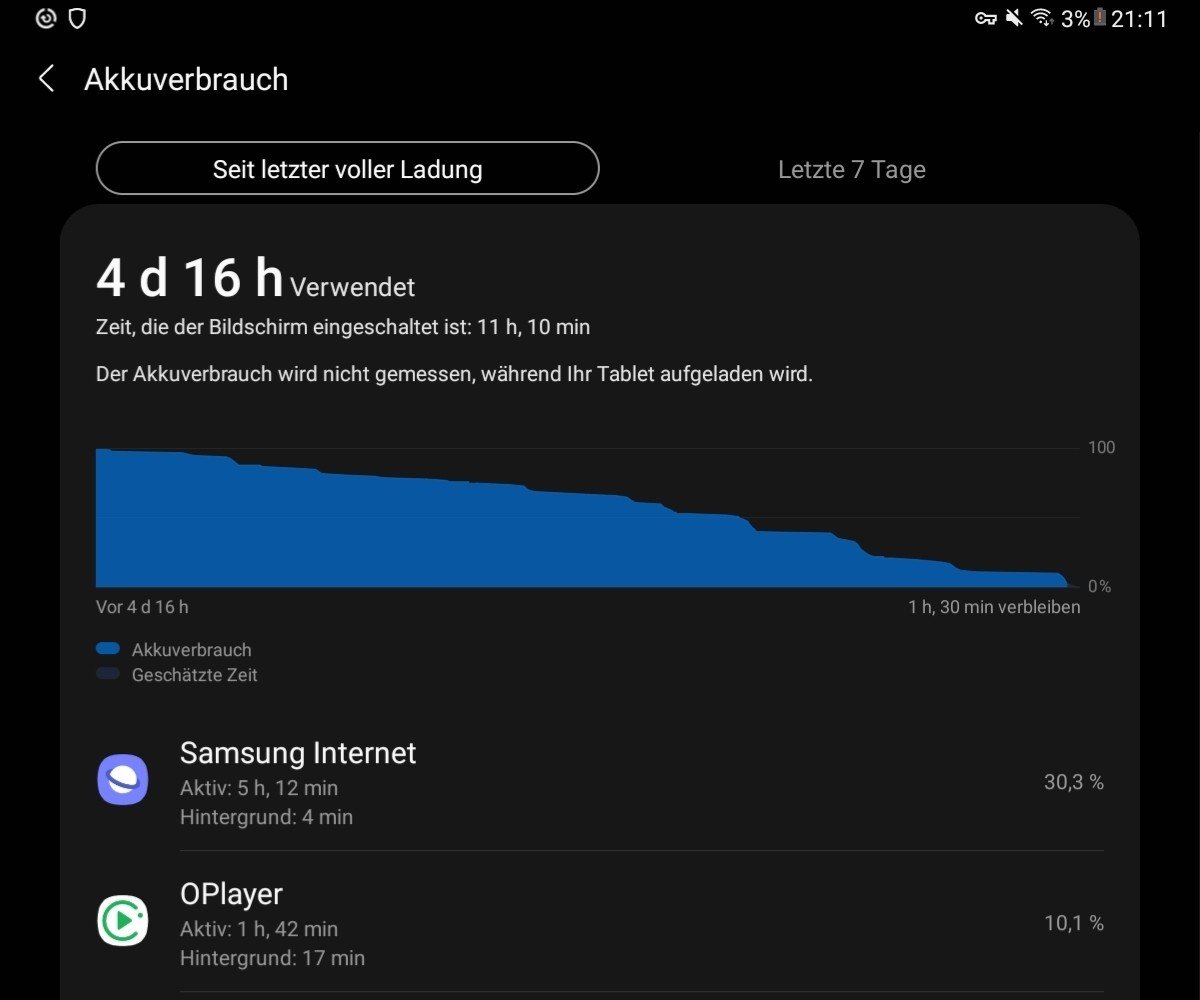Tap the muted sound status icon
The height and width of the screenshot is (1000, 1200).
click(1014, 18)
